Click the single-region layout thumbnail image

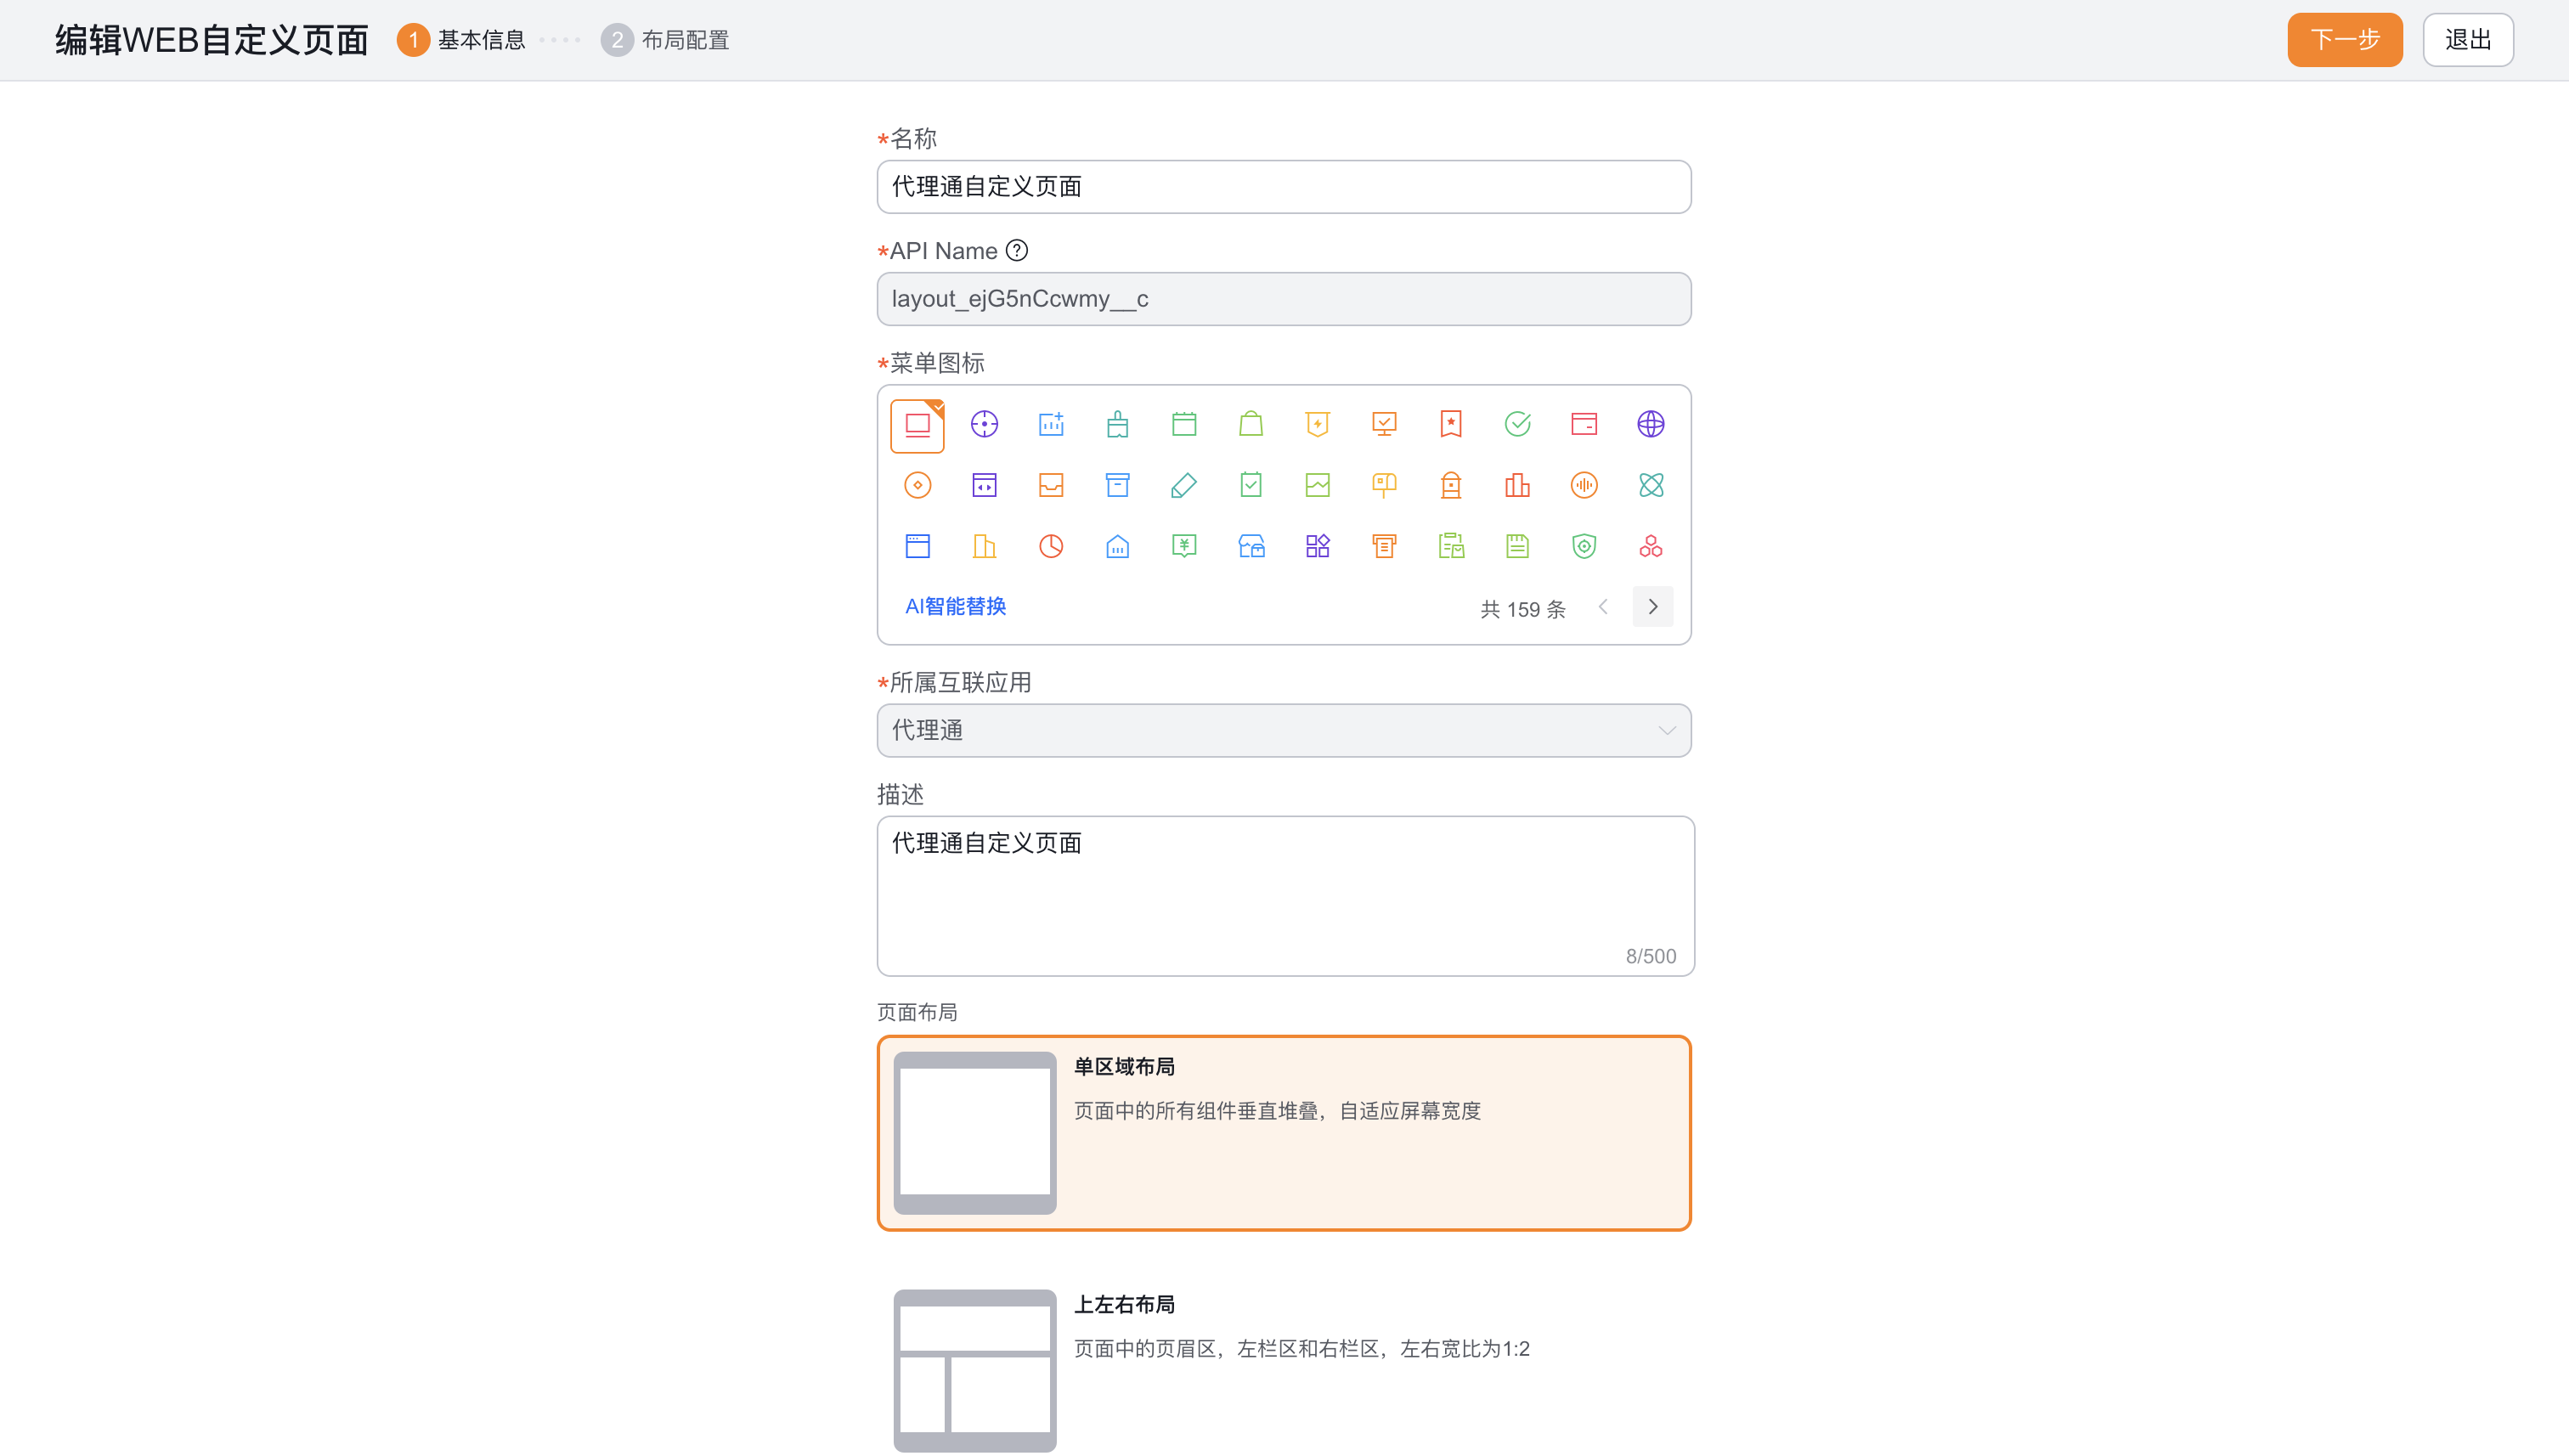click(x=974, y=1133)
